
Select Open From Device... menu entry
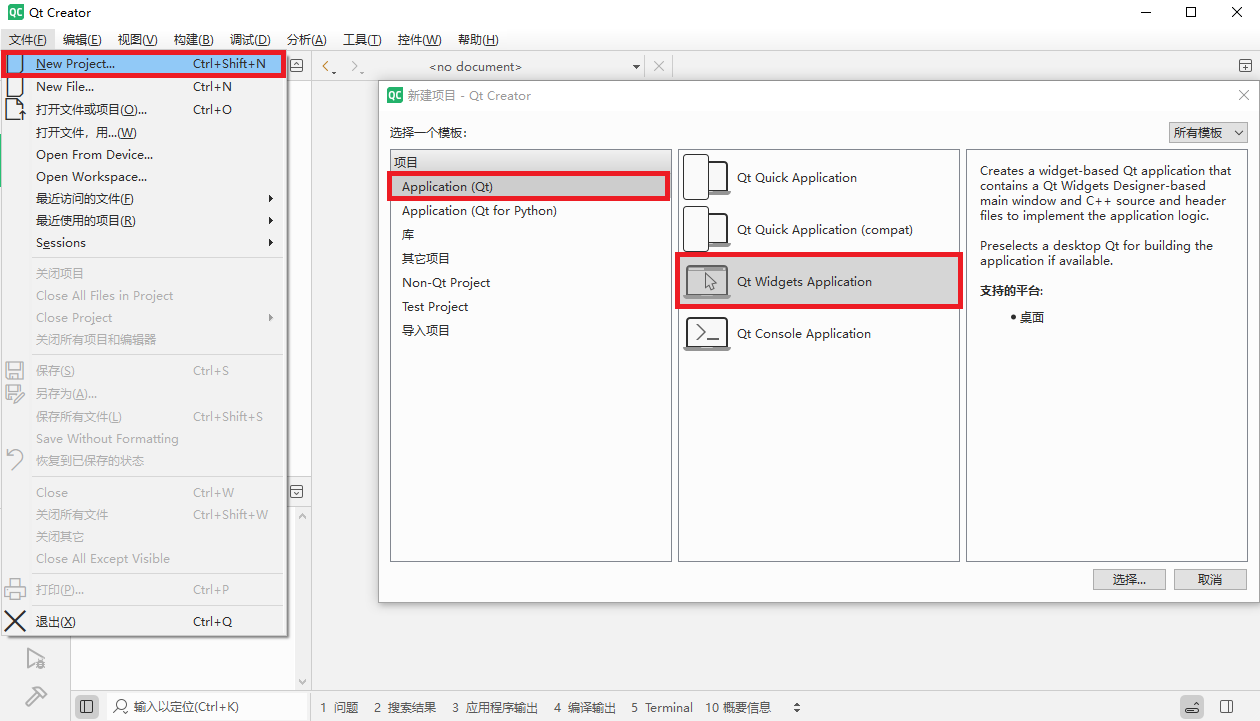coord(144,154)
